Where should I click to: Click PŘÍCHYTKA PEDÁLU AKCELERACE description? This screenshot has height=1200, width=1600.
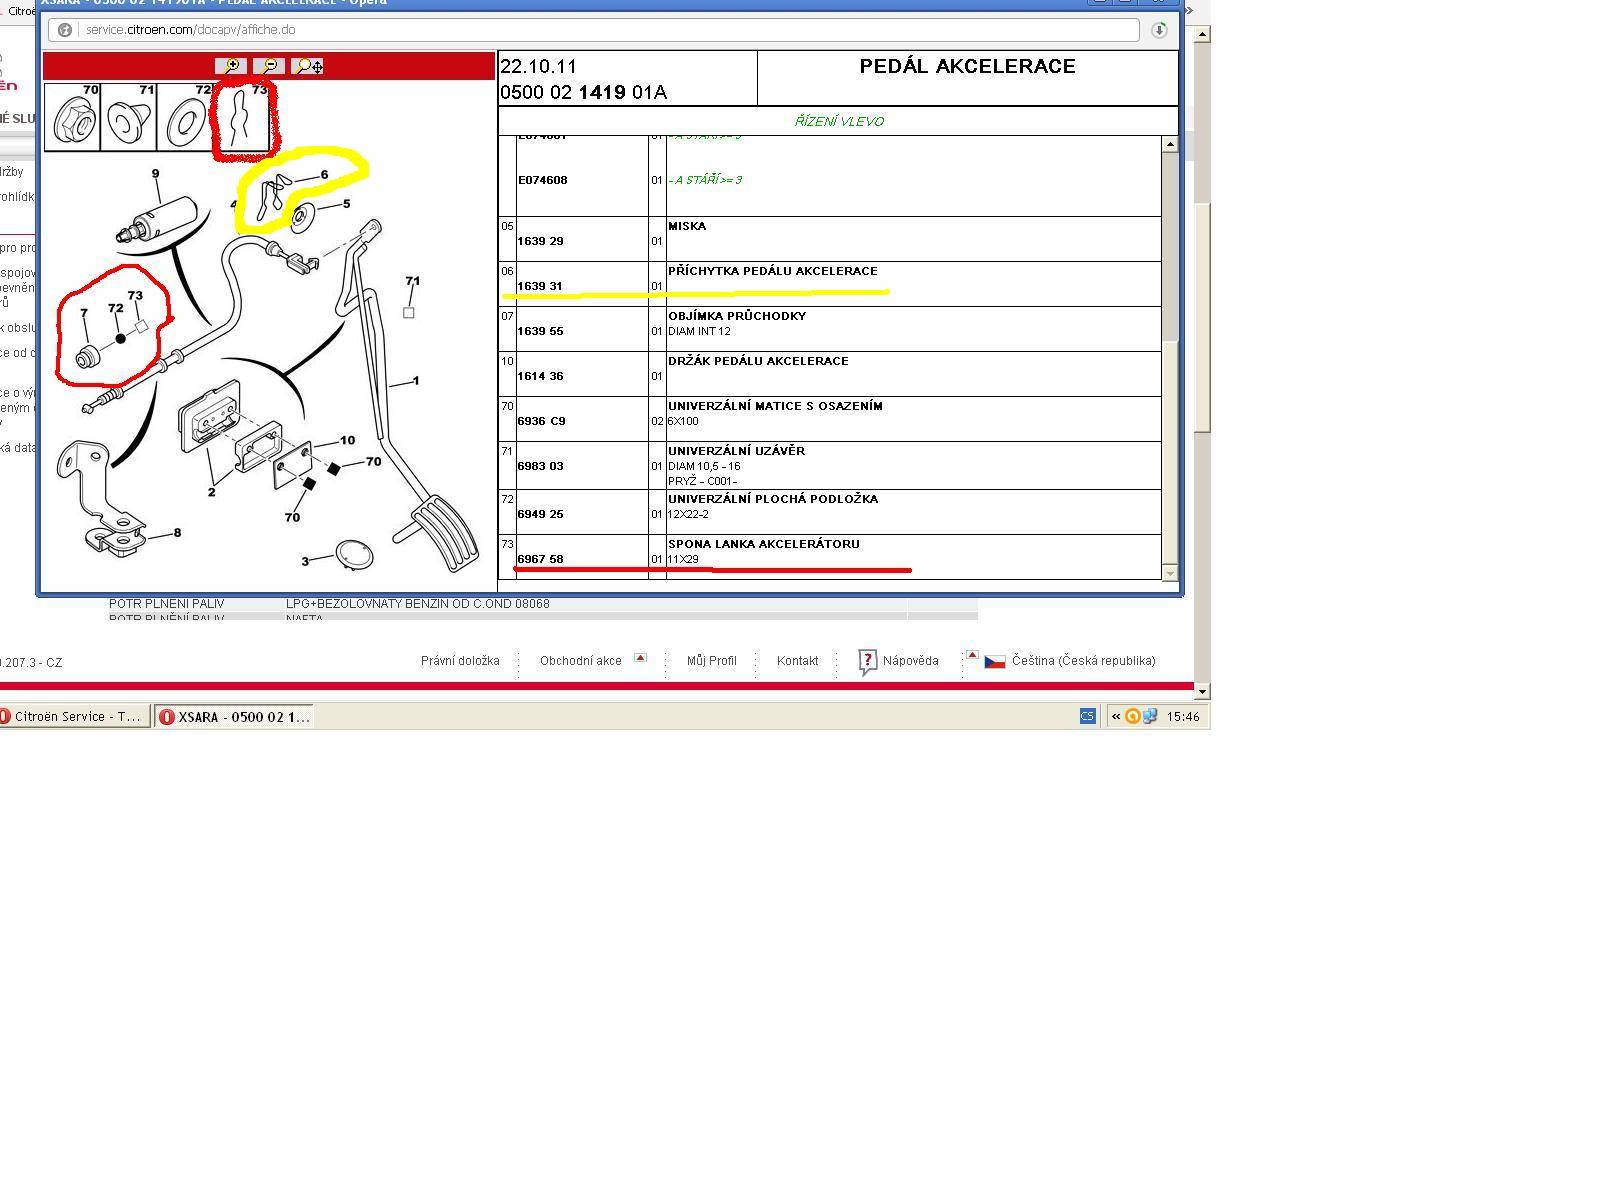point(773,271)
